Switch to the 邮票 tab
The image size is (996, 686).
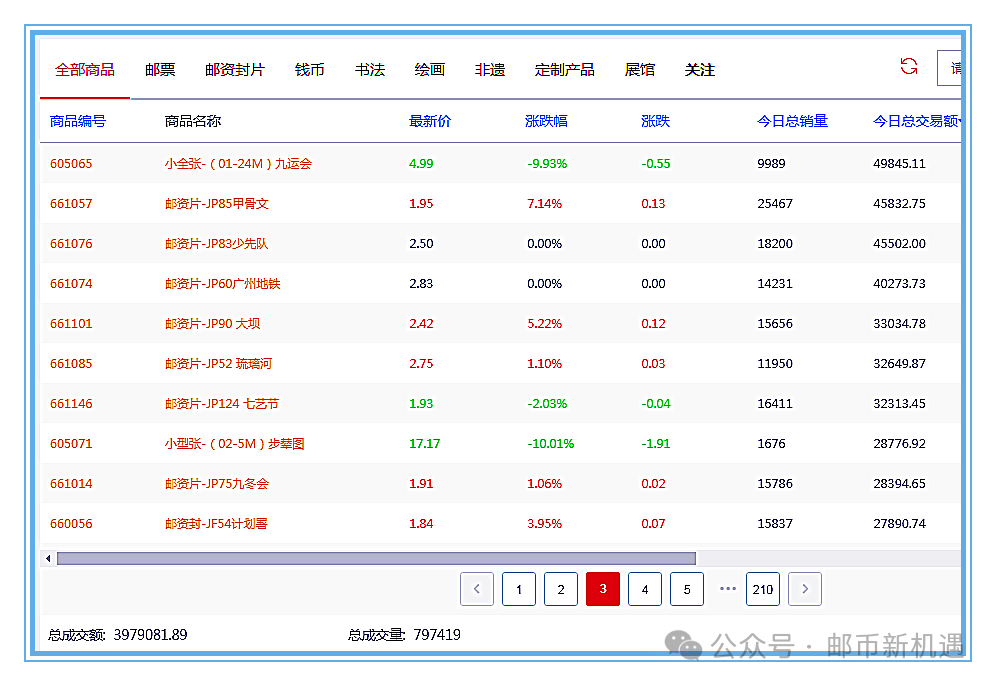[160, 70]
